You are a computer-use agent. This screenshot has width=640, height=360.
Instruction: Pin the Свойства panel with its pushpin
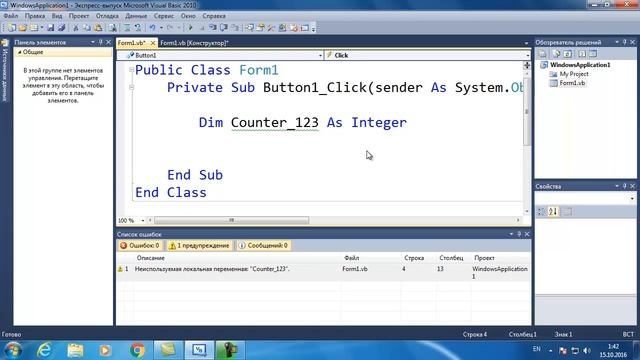624,186
